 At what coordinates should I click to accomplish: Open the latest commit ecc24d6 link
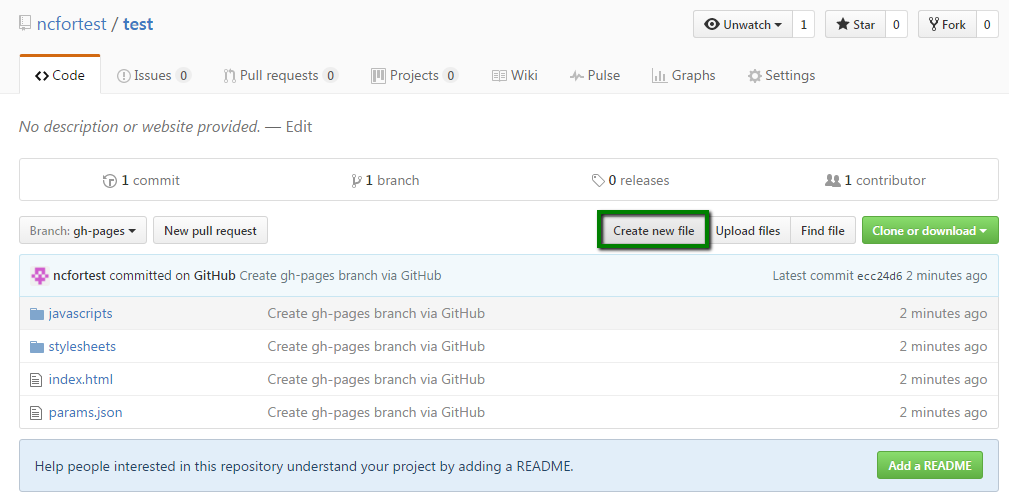click(x=880, y=277)
